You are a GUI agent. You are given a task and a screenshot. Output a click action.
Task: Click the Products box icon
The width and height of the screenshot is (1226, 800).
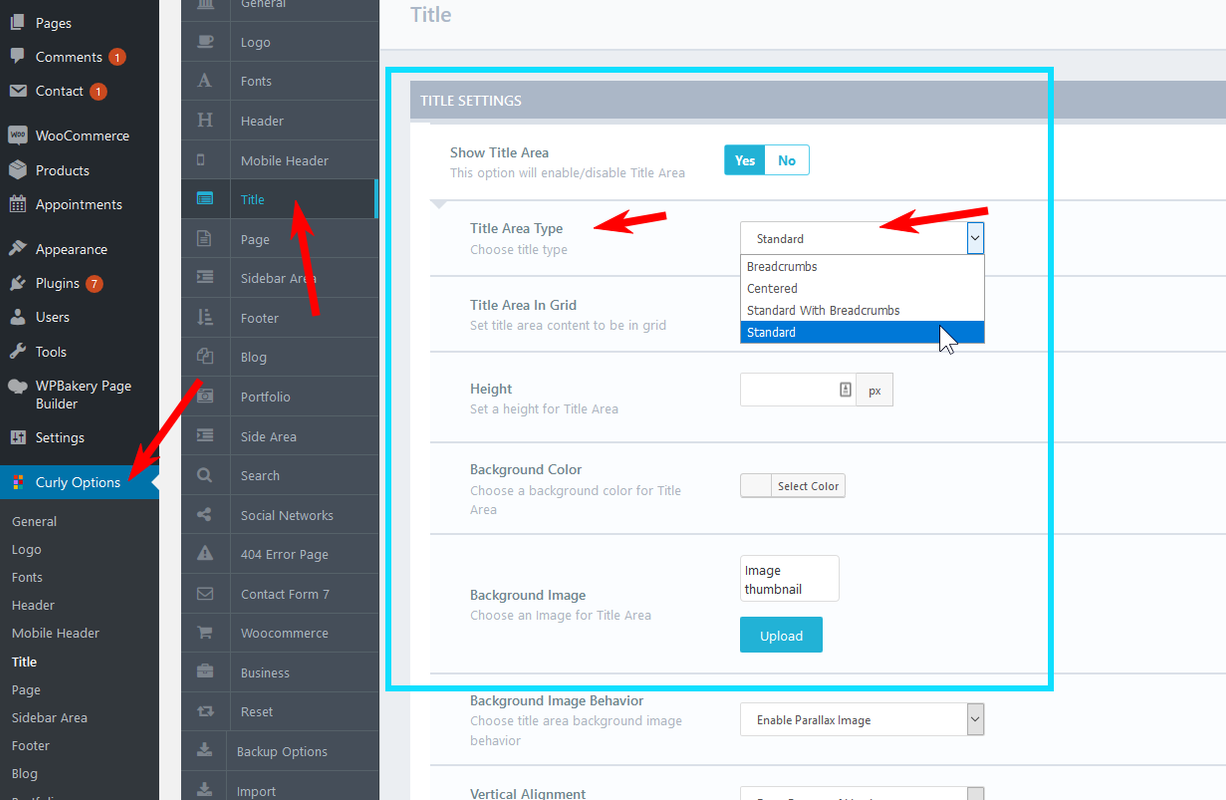tap(17, 170)
